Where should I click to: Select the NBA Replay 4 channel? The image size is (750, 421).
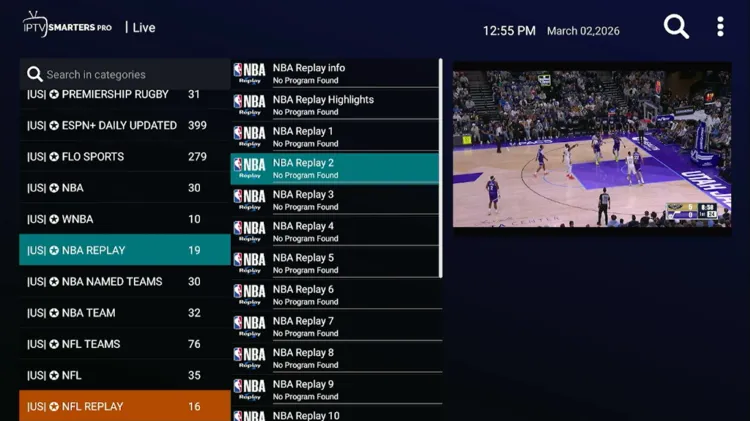tap(335, 232)
